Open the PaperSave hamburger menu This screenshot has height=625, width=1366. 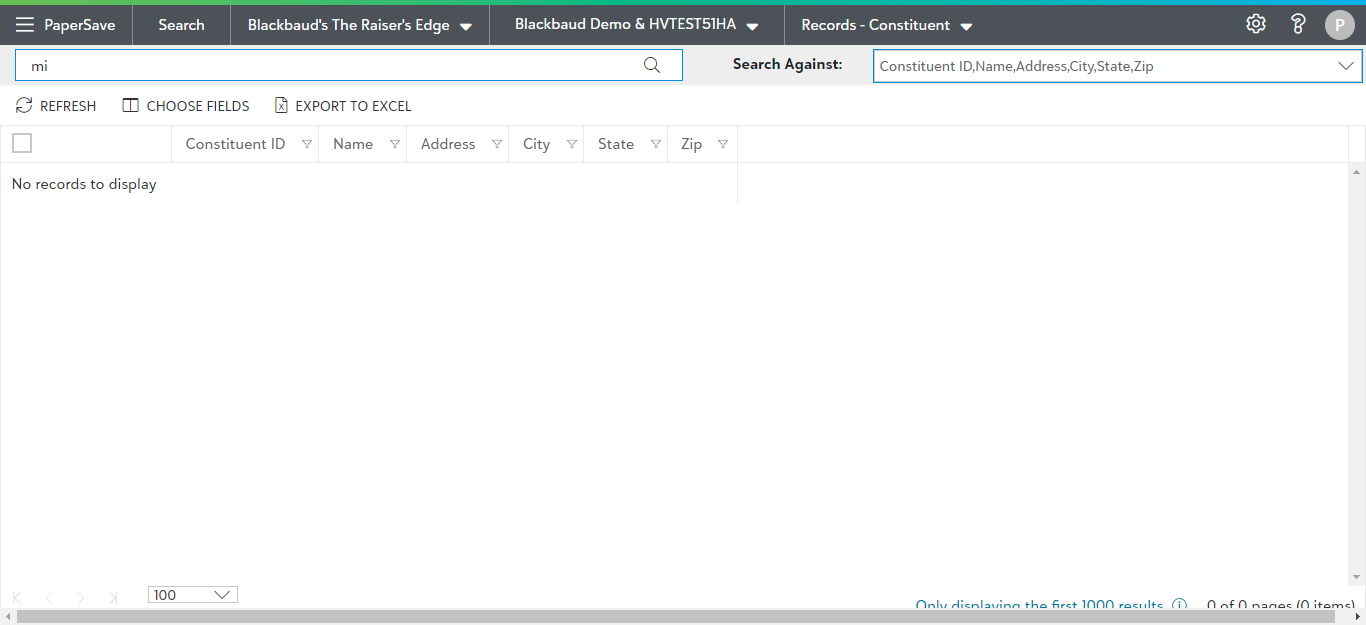pos(25,25)
